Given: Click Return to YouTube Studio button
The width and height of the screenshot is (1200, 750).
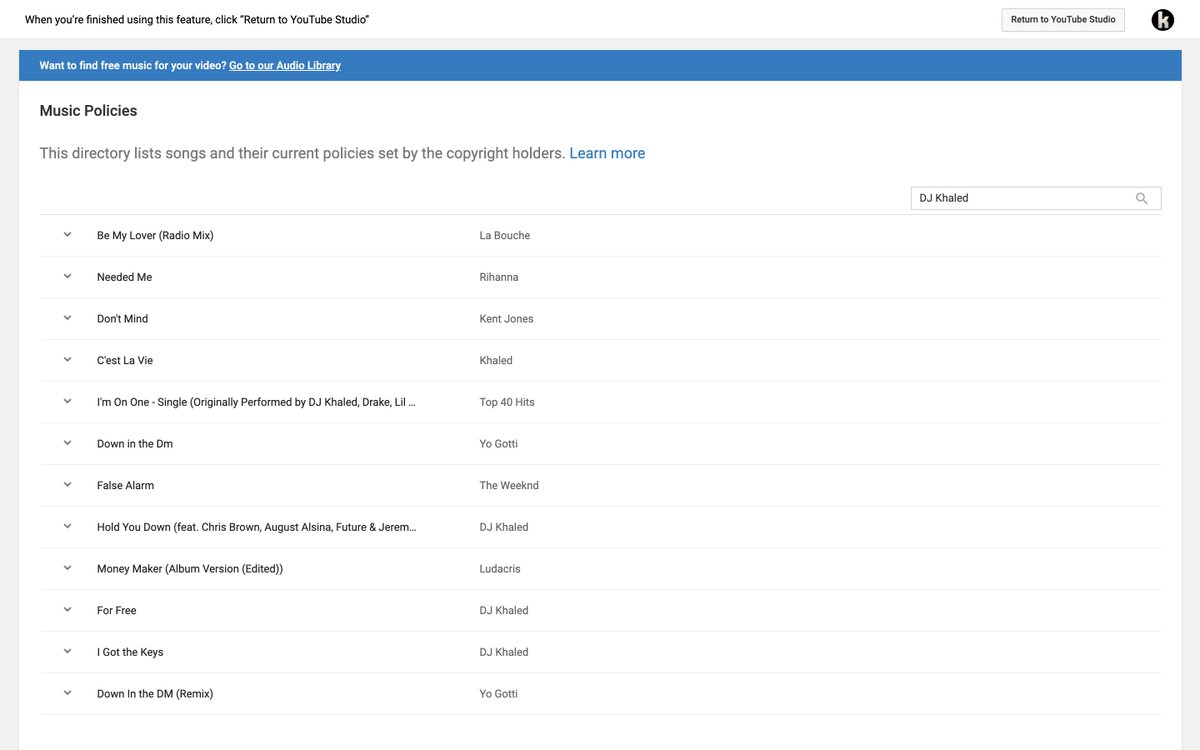Looking at the screenshot, I should point(1063,20).
